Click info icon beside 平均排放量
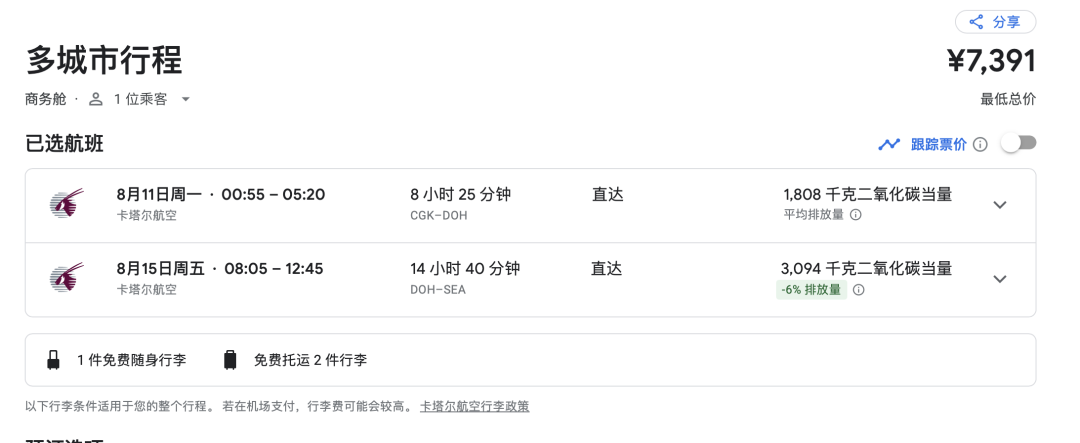The image size is (1080, 443). coord(855,214)
